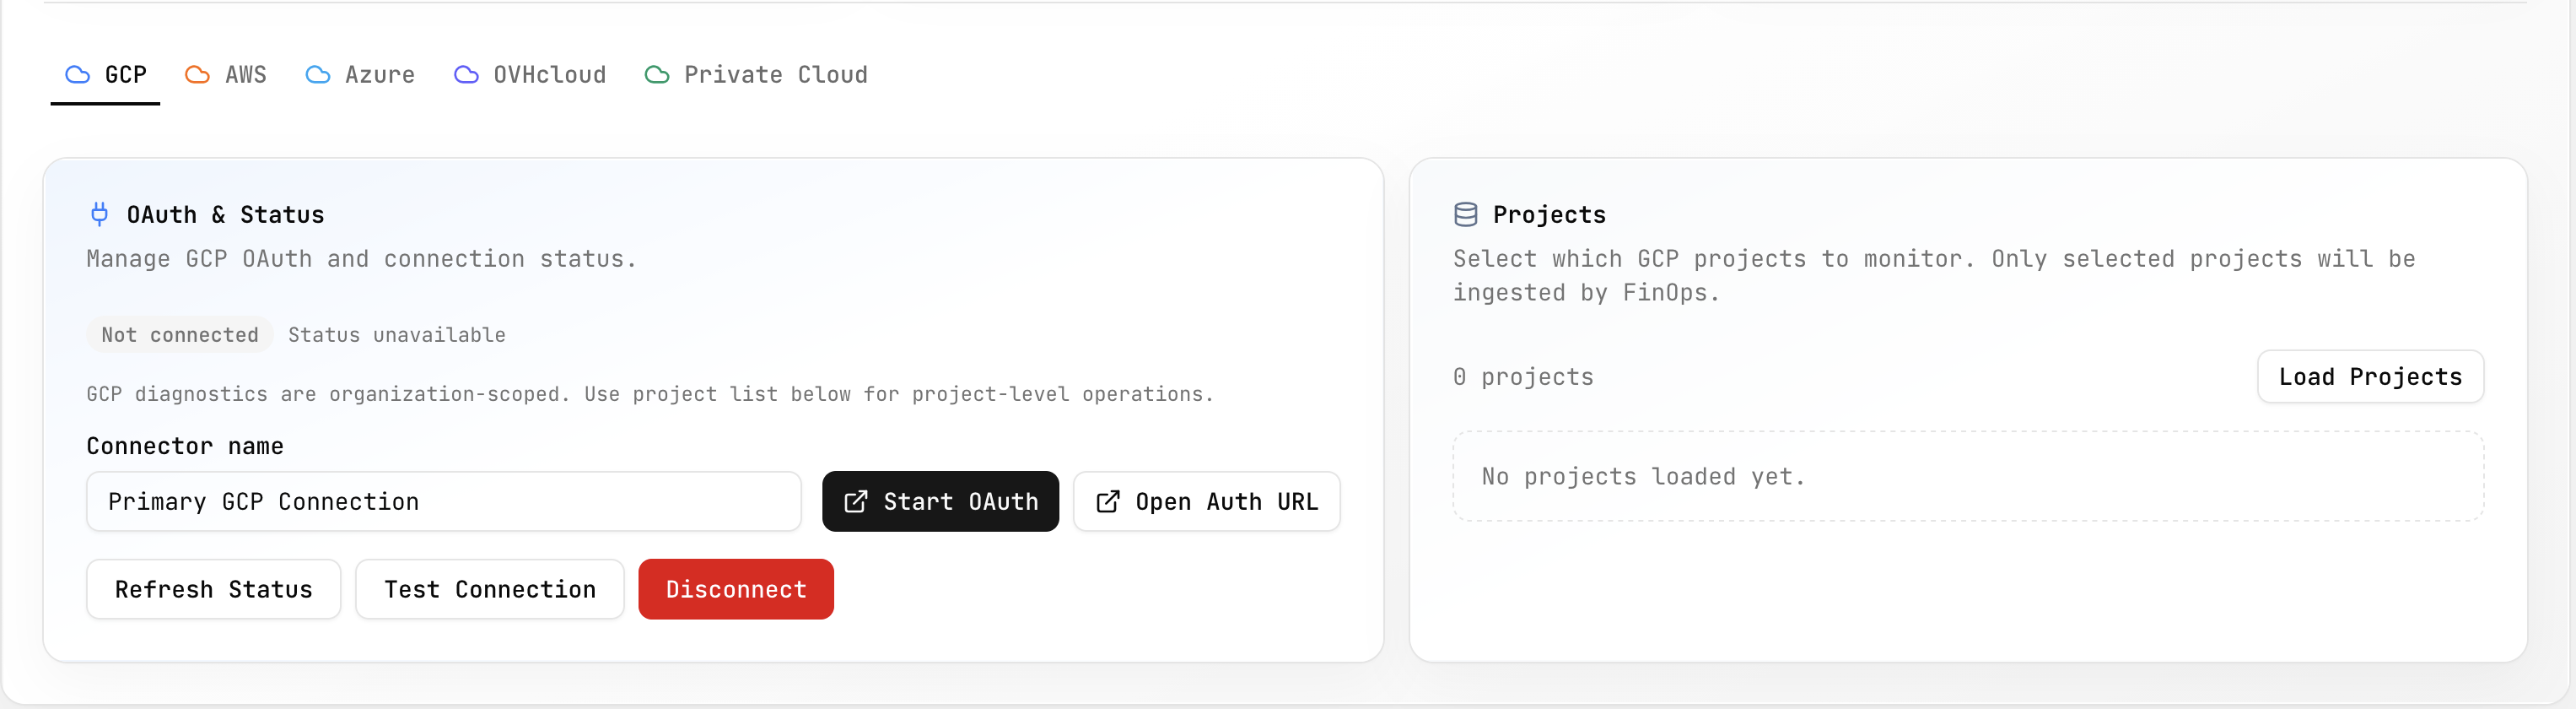Click the plug icon next to OAuth & Status
2576x709 pixels.
click(99, 213)
